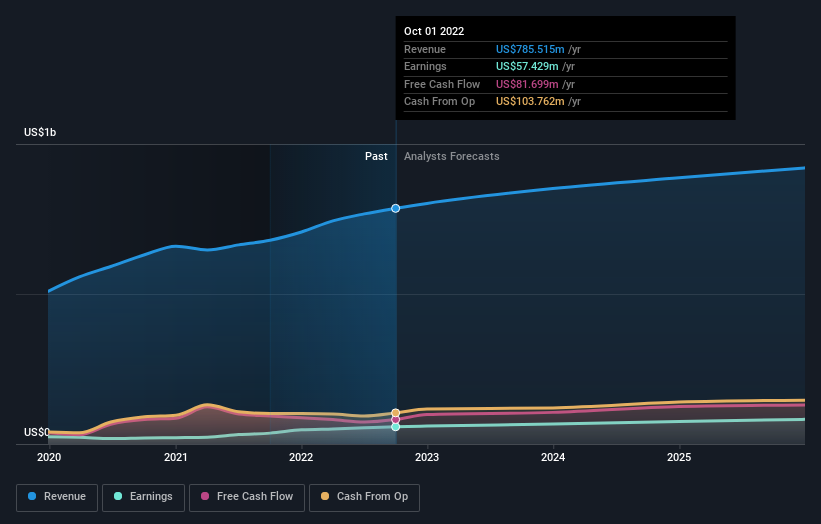The width and height of the screenshot is (821, 524).
Task: Click the US$785.515m revenue value
Action: (530, 49)
